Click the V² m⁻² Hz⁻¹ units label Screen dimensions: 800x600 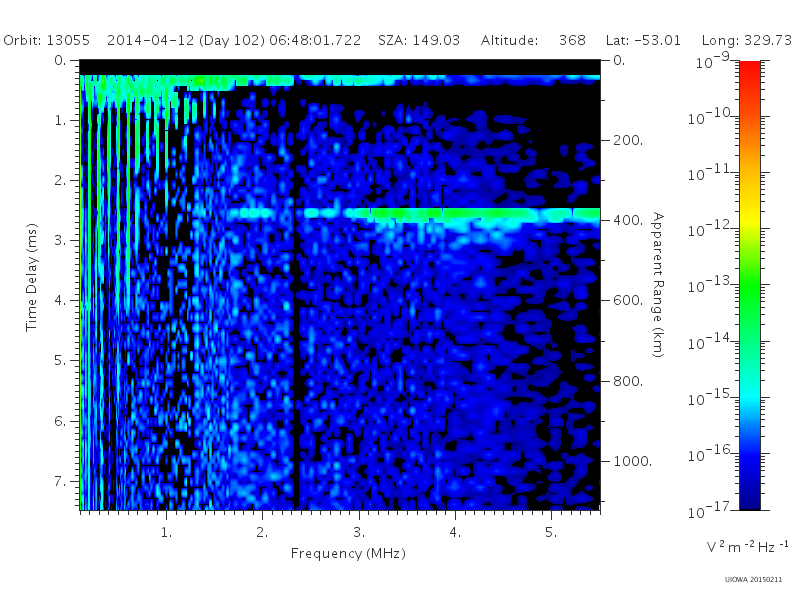tap(747, 547)
